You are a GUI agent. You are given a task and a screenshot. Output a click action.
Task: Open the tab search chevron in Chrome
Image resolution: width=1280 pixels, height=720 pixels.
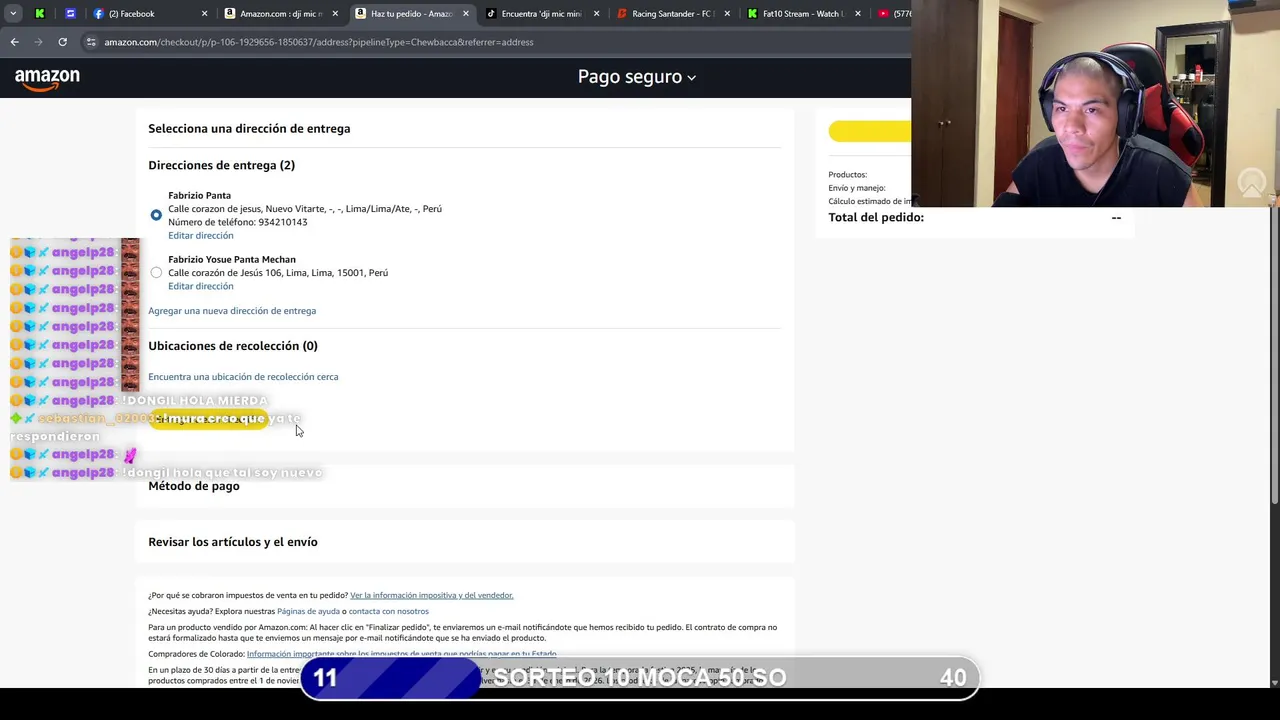click(13, 14)
